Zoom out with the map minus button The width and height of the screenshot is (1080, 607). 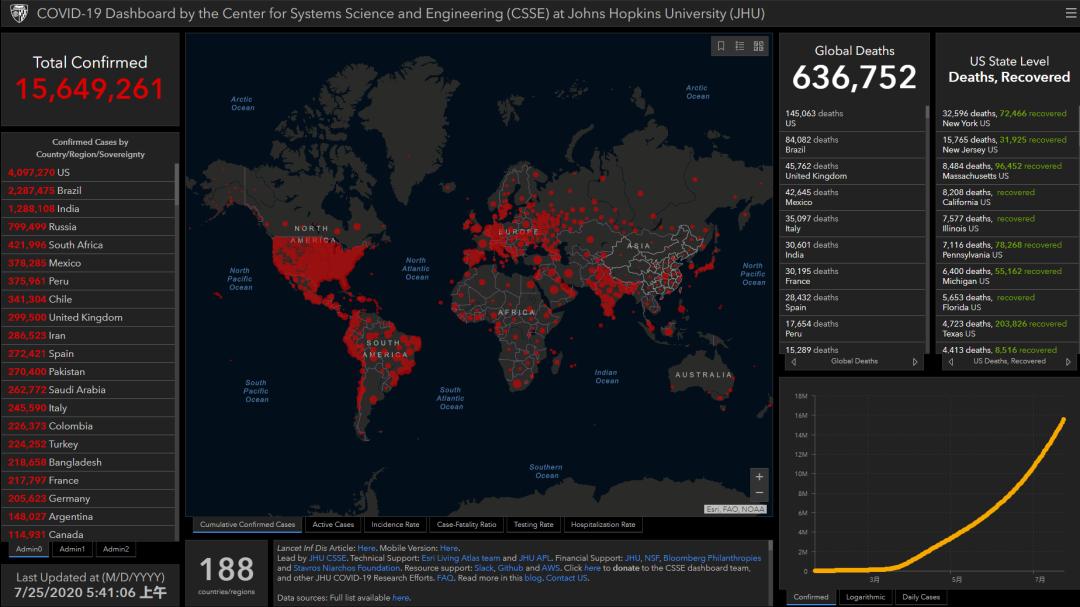pos(759,493)
